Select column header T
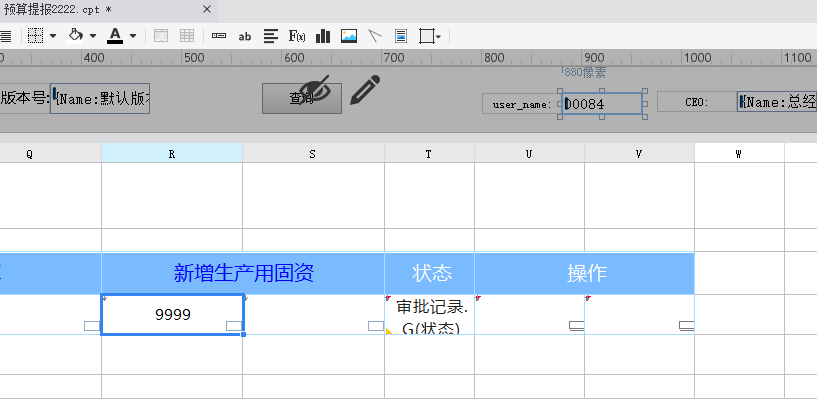The height and width of the screenshot is (399, 817). tap(429, 154)
